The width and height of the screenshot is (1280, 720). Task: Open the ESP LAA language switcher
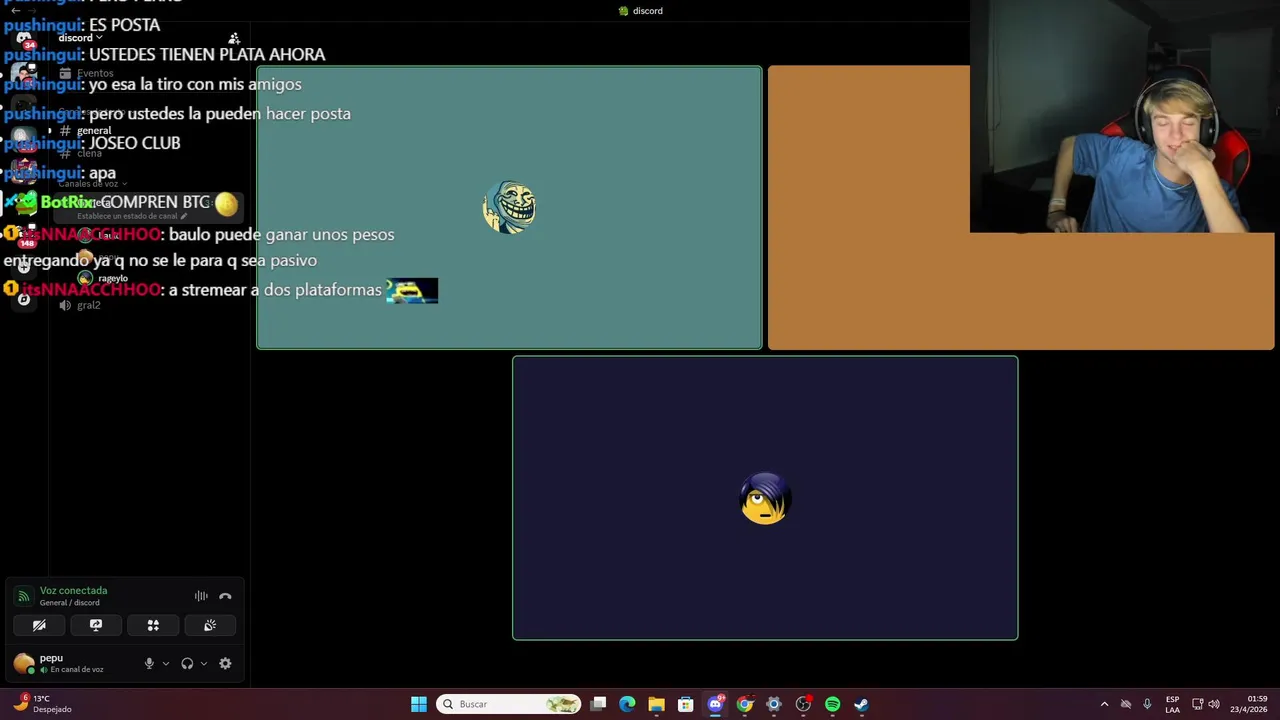1172,704
